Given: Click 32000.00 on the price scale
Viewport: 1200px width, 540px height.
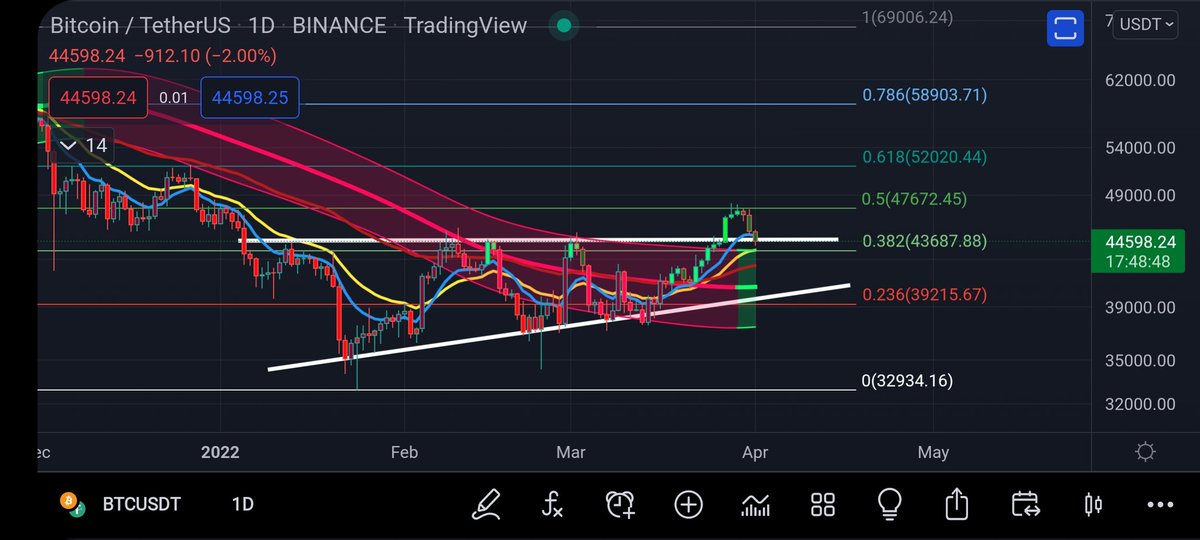Looking at the screenshot, I should (1139, 404).
